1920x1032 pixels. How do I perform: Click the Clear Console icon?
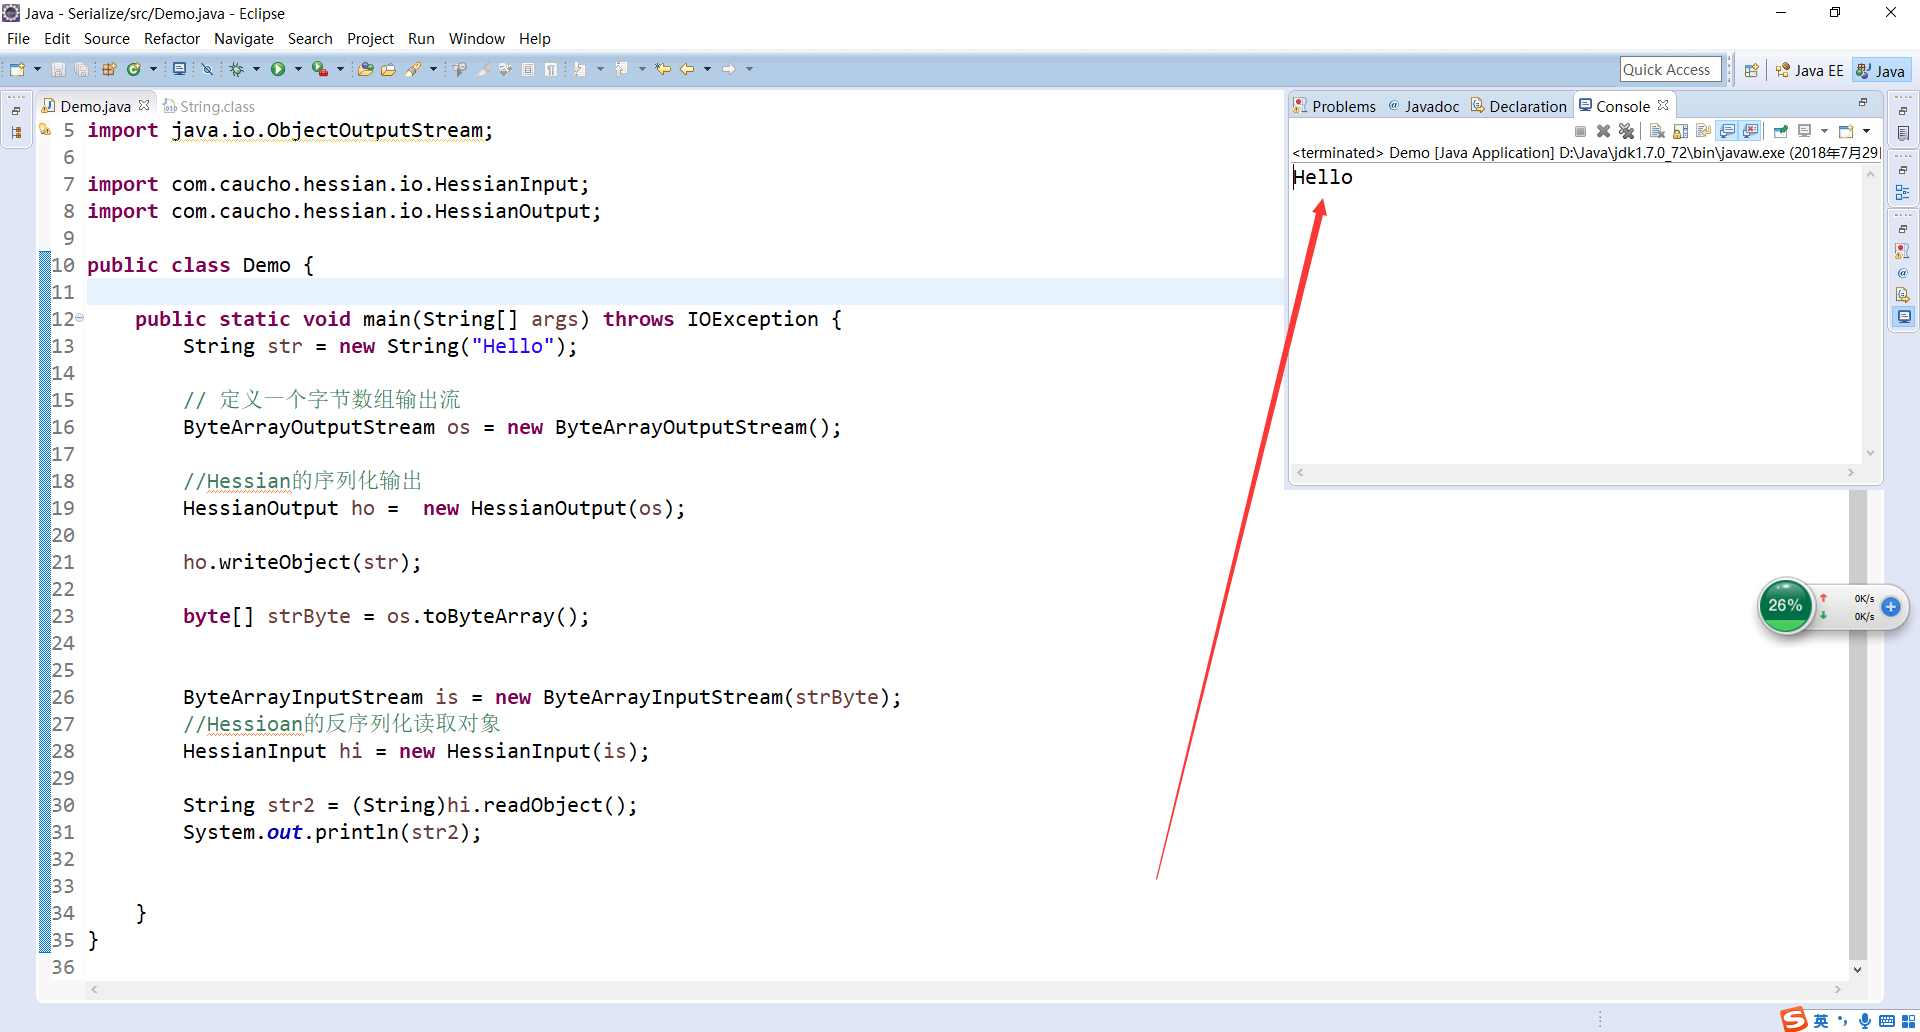1657,131
